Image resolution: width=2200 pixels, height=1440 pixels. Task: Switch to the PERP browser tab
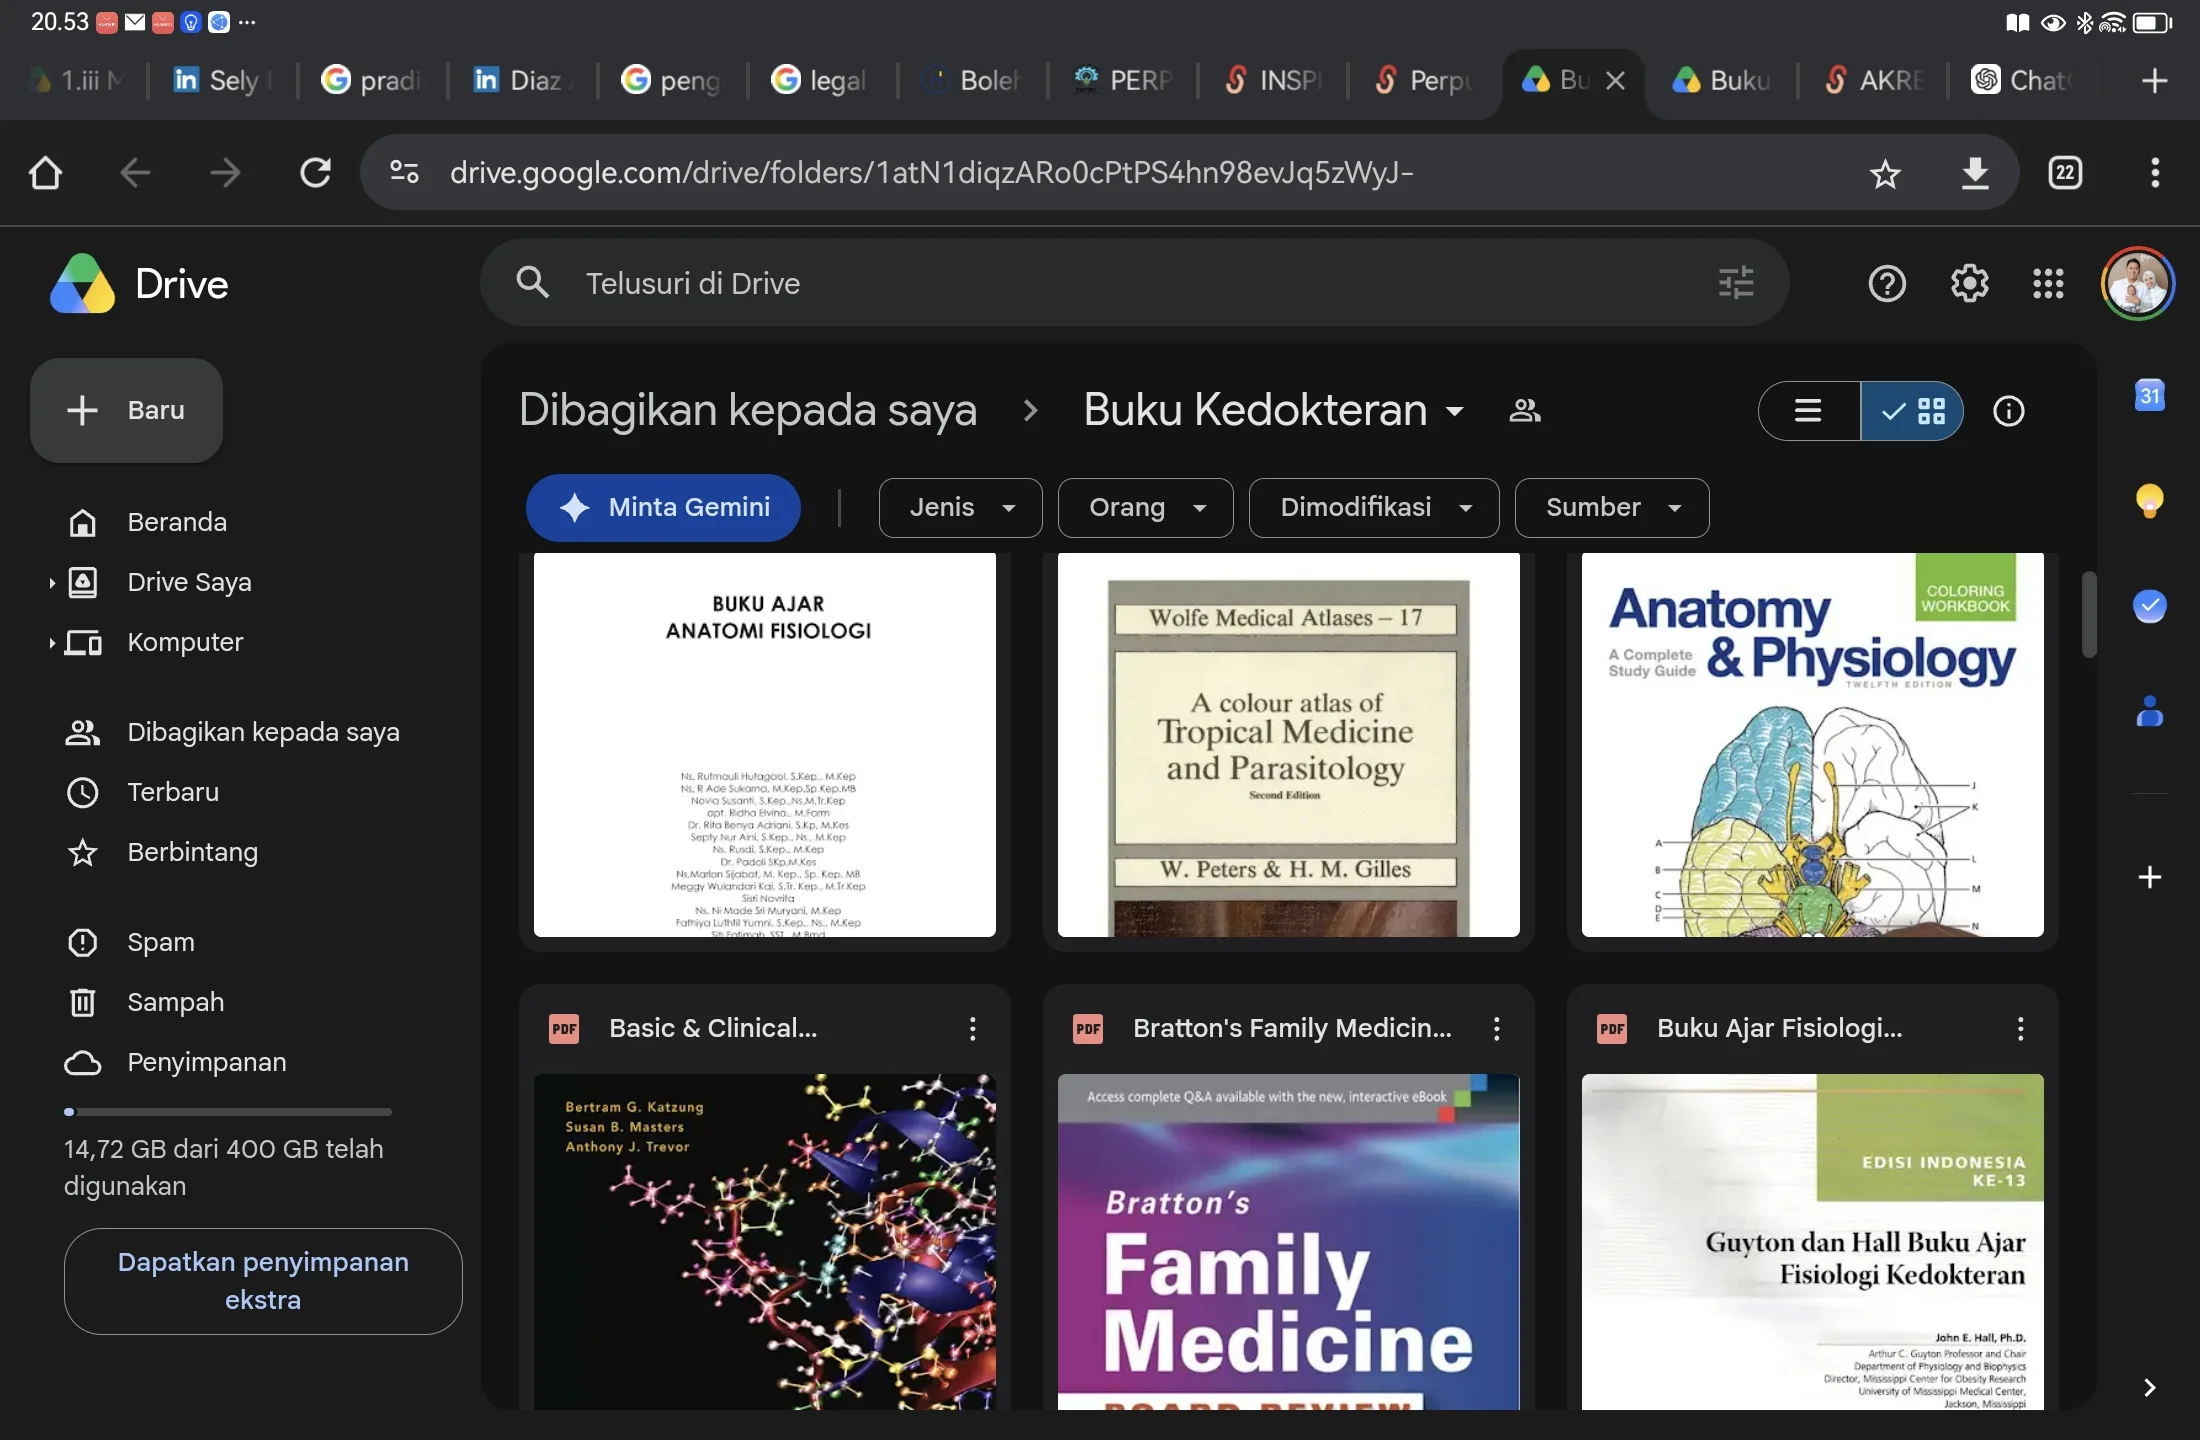pyautogui.click(x=1122, y=80)
